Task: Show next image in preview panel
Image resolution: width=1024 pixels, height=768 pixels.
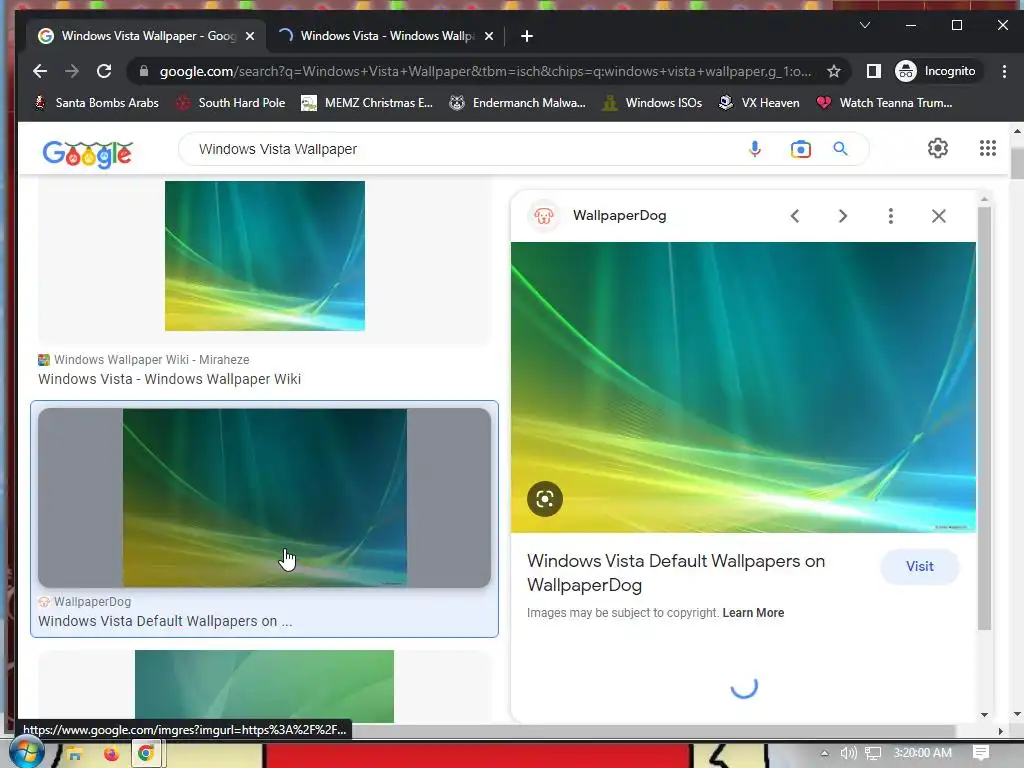Action: (x=842, y=216)
